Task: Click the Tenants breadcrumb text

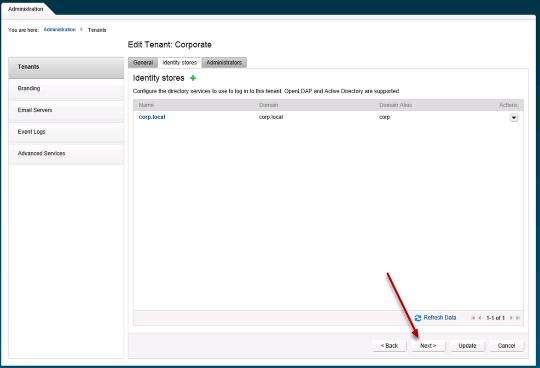Action: pos(97,30)
